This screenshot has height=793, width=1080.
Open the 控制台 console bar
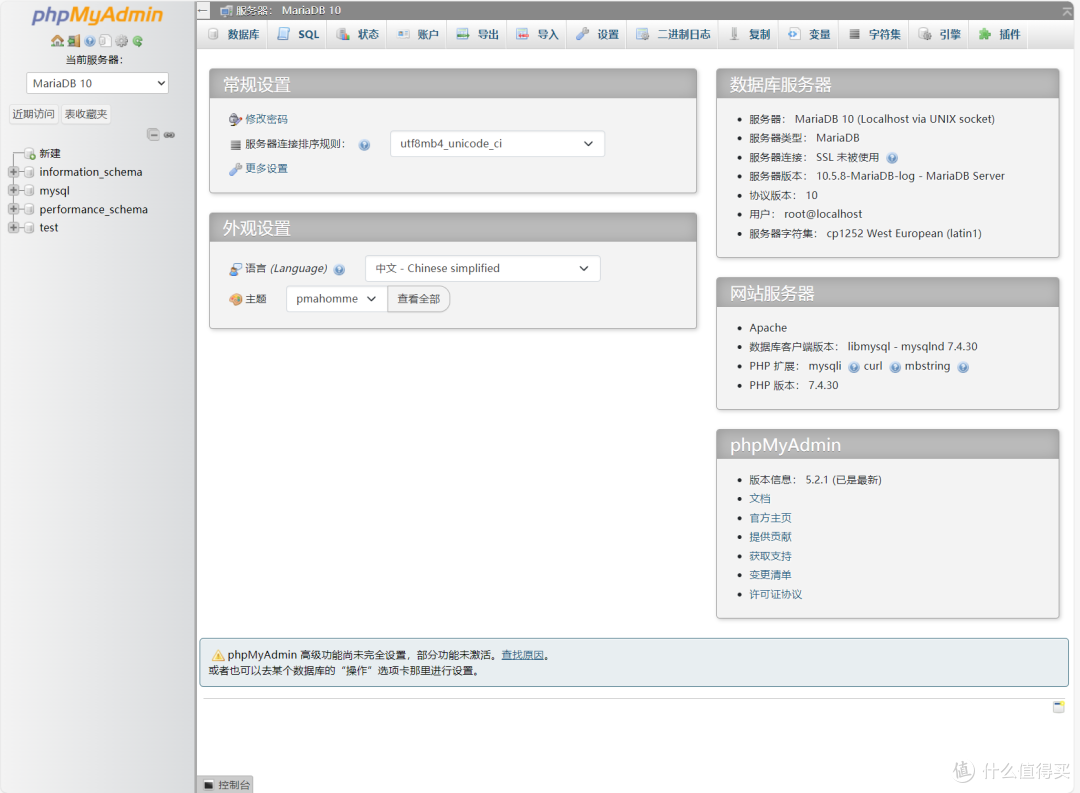point(226,785)
